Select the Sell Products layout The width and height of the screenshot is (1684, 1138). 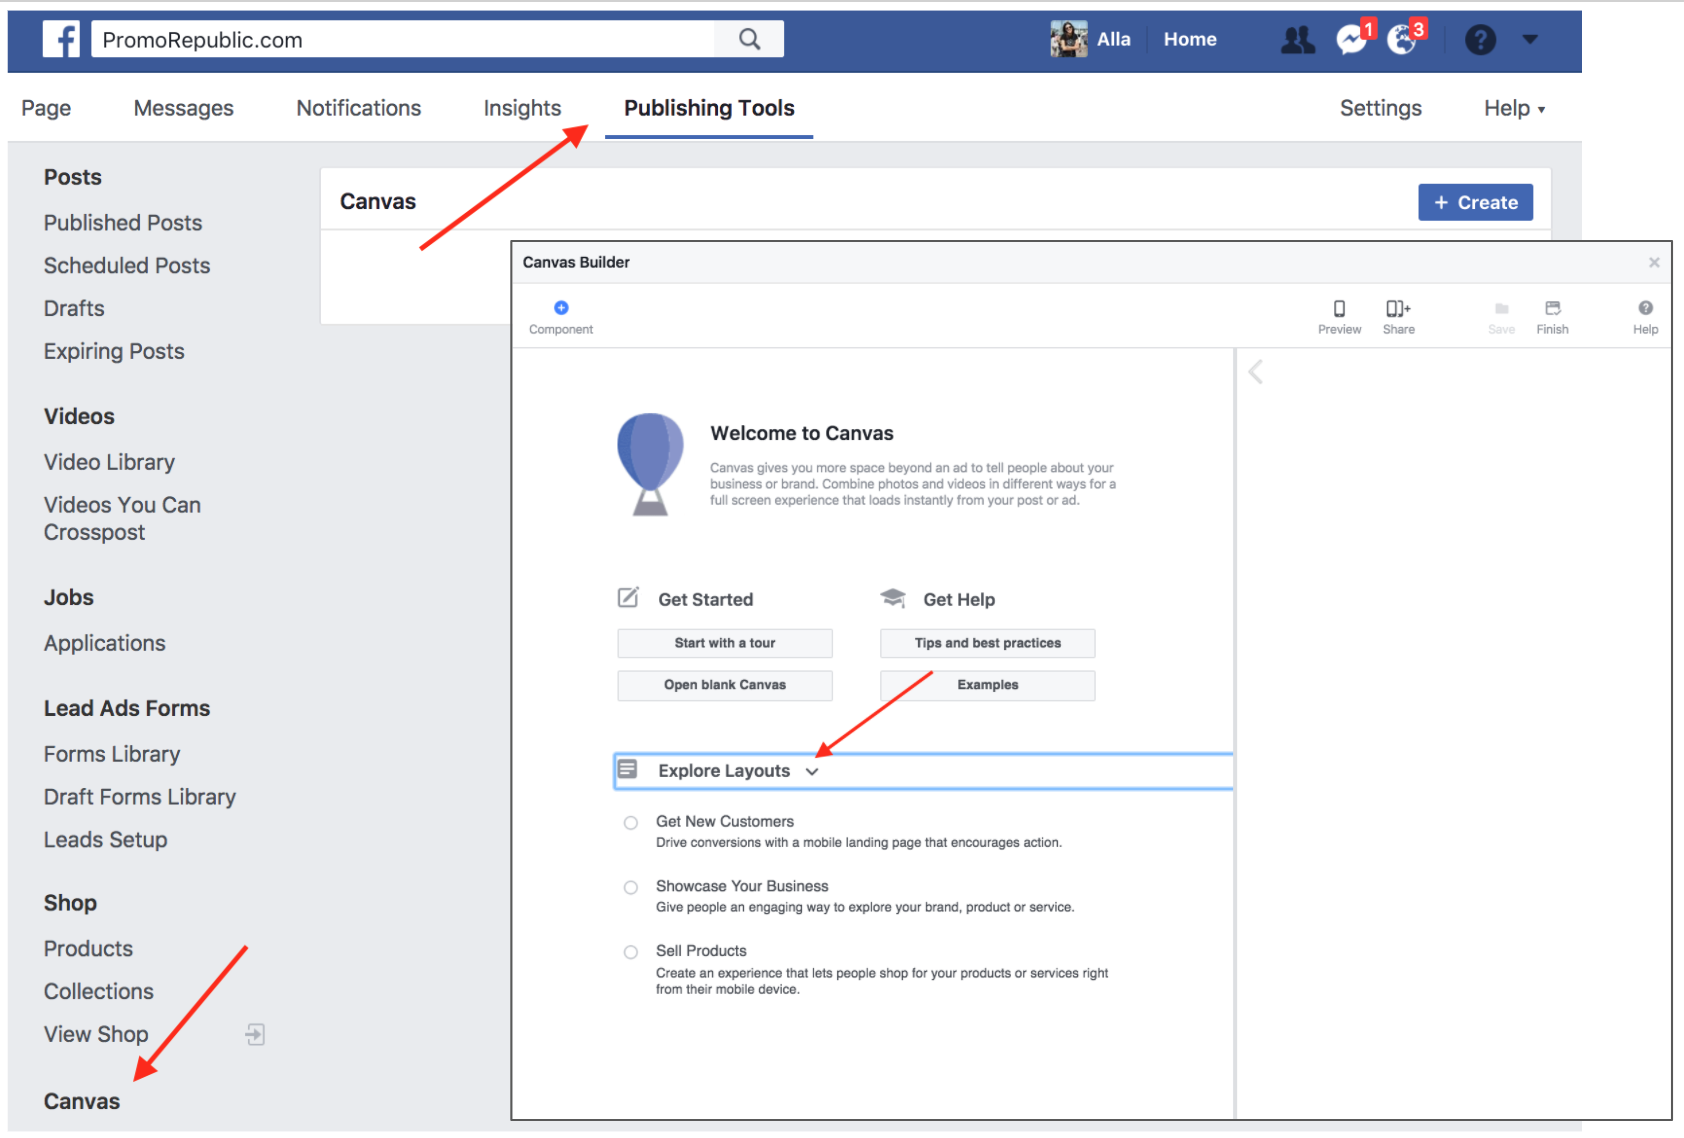pos(631,952)
